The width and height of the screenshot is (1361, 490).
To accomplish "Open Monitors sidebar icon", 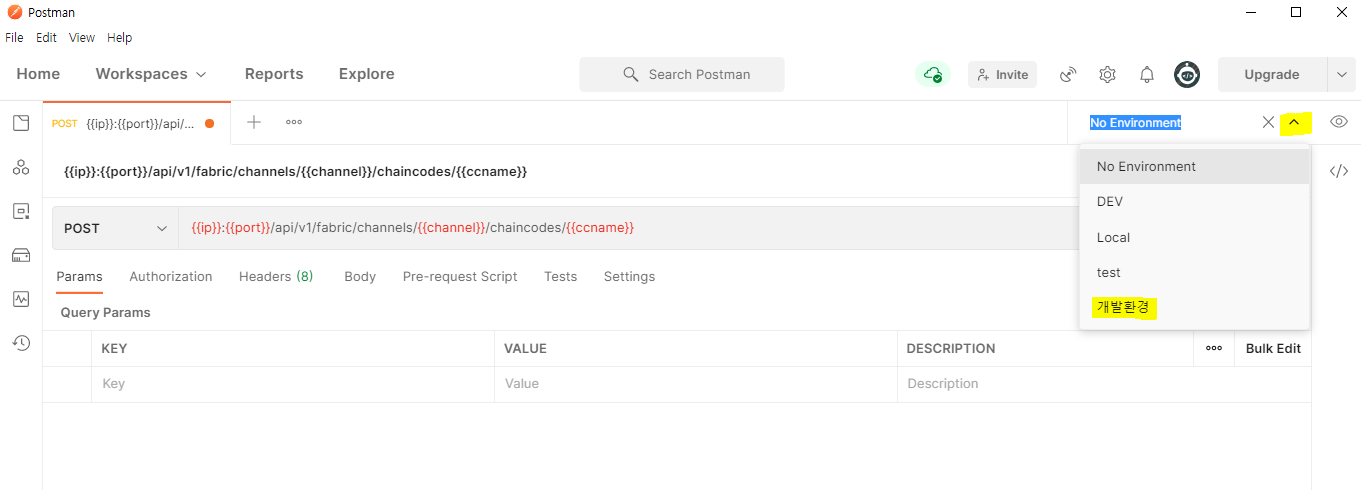I will pyautogui.click(x=21, y=299).
